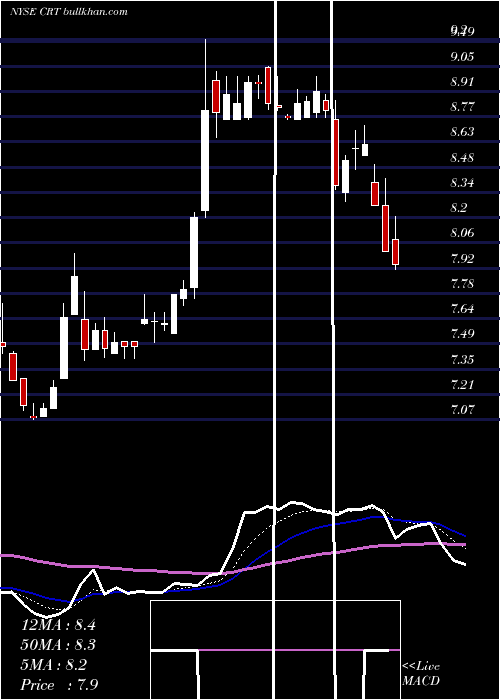Click the <<Live MACD label
Screen dimensions: 500x700
(x=421, y=674)
